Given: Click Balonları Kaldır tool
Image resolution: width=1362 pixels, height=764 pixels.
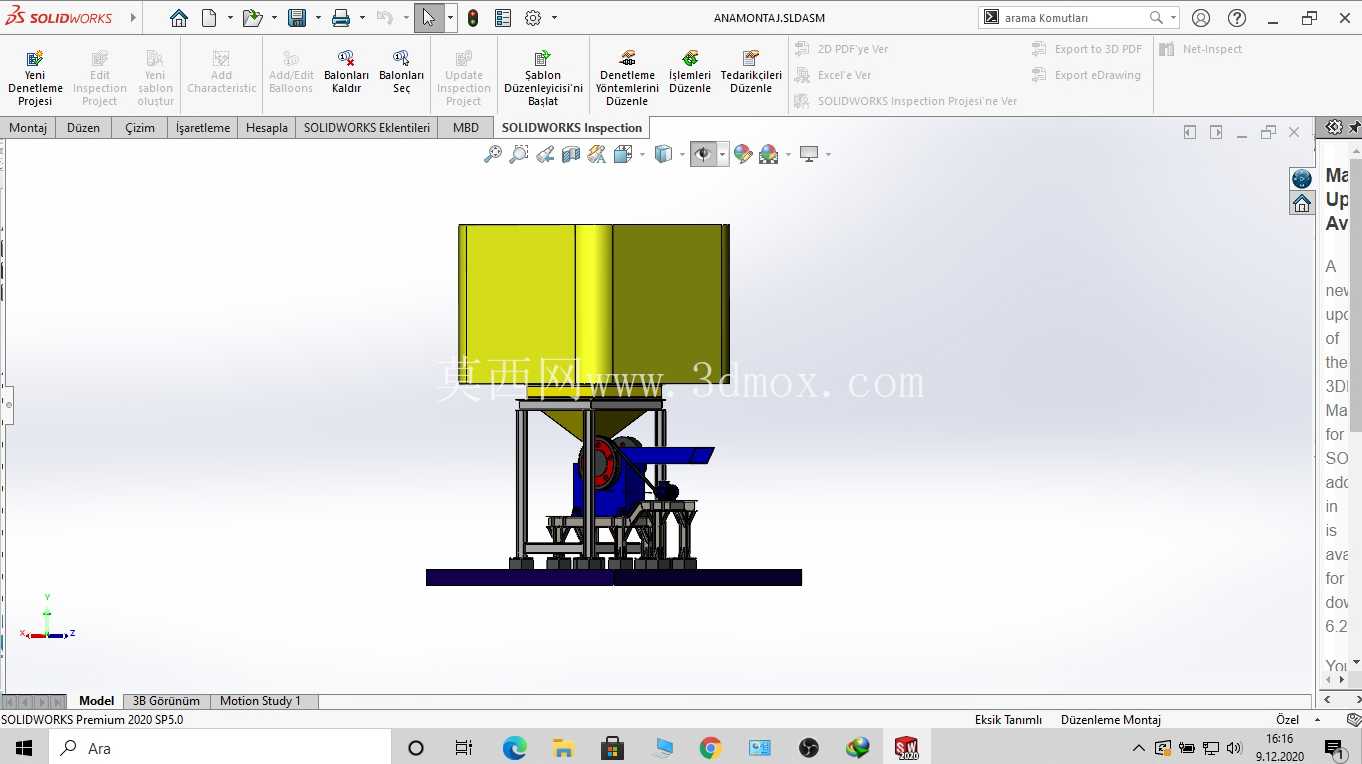Looking at the screenshot, I should [346, 72].
